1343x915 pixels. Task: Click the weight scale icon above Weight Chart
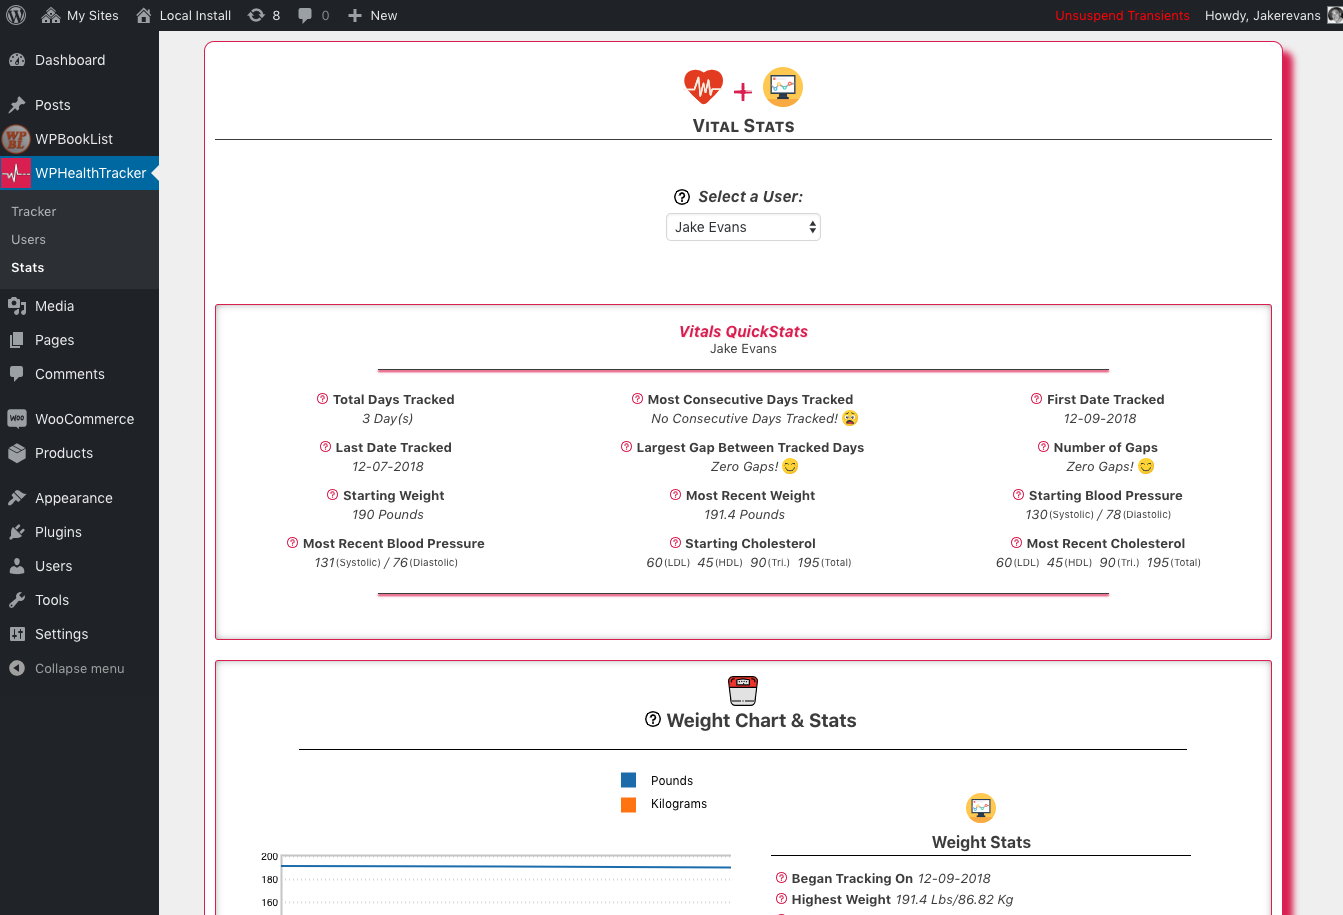tap(743, 690)
